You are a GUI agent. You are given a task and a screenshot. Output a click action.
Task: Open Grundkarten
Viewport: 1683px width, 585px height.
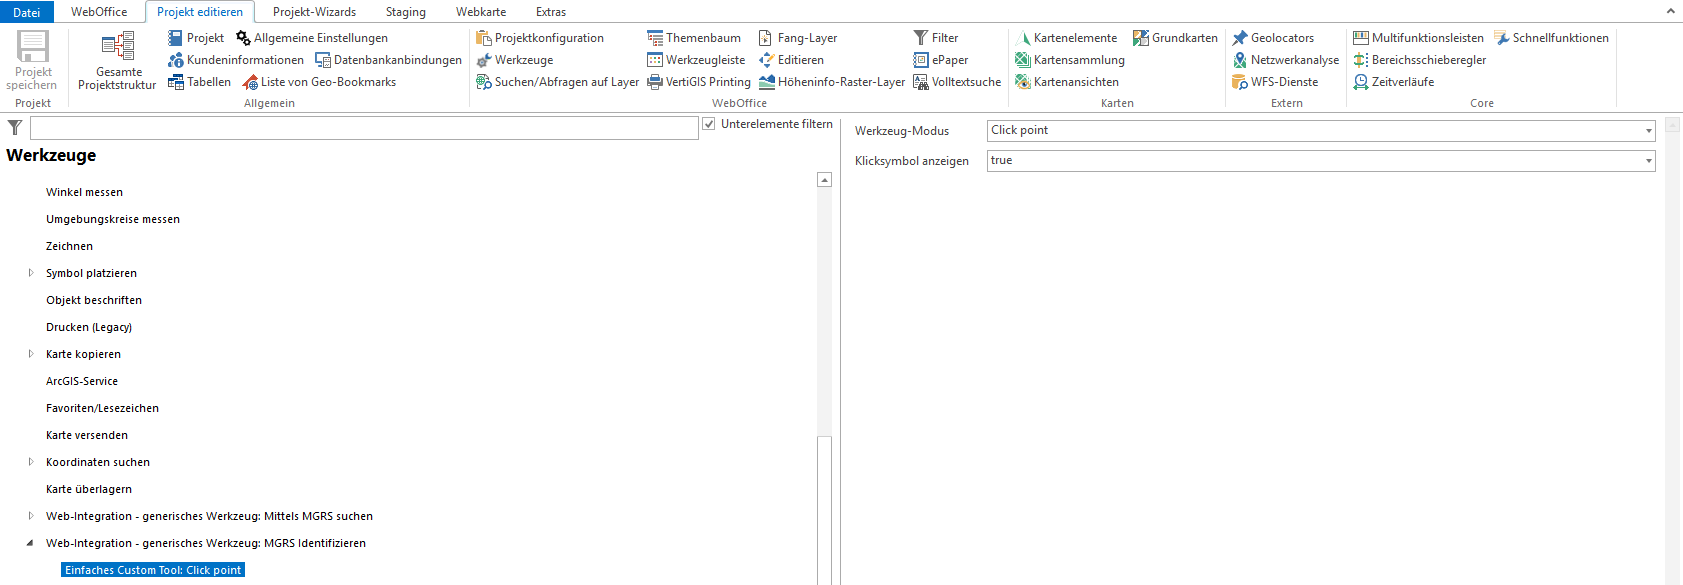coord(1176,38)
